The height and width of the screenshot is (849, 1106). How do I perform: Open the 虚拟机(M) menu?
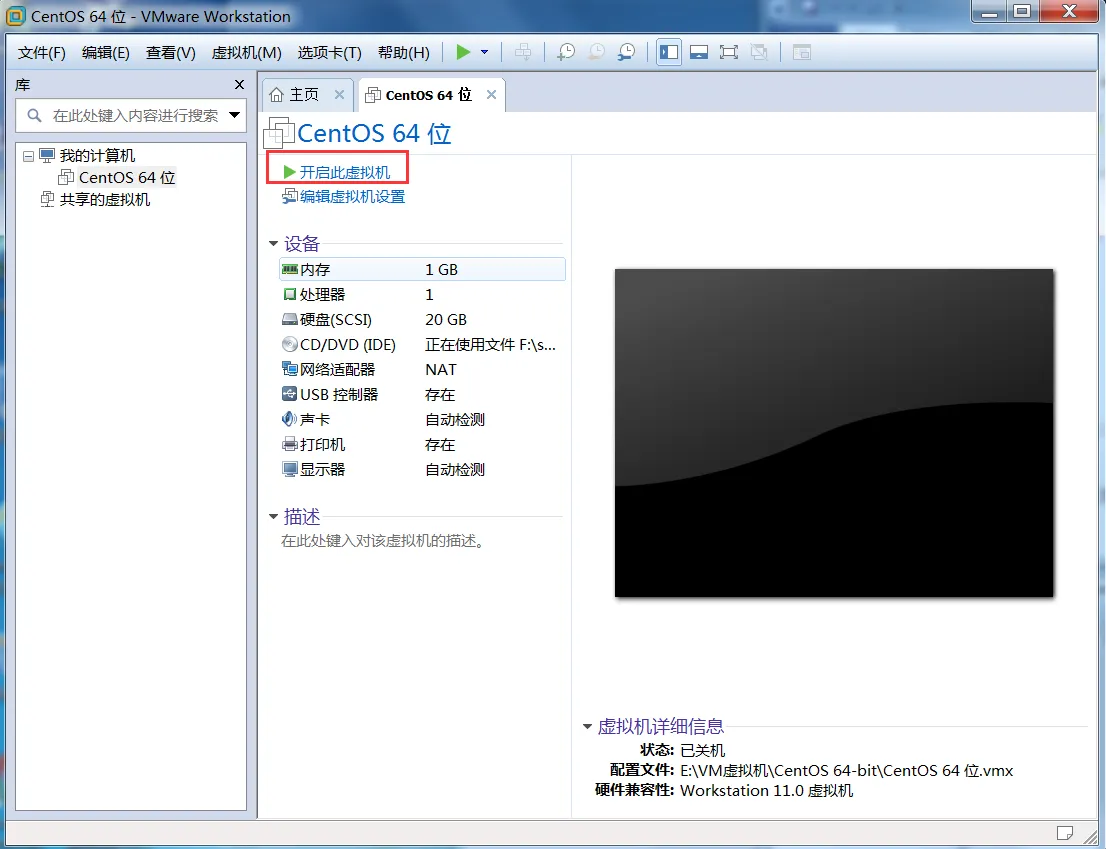click(x=246, y=53)
